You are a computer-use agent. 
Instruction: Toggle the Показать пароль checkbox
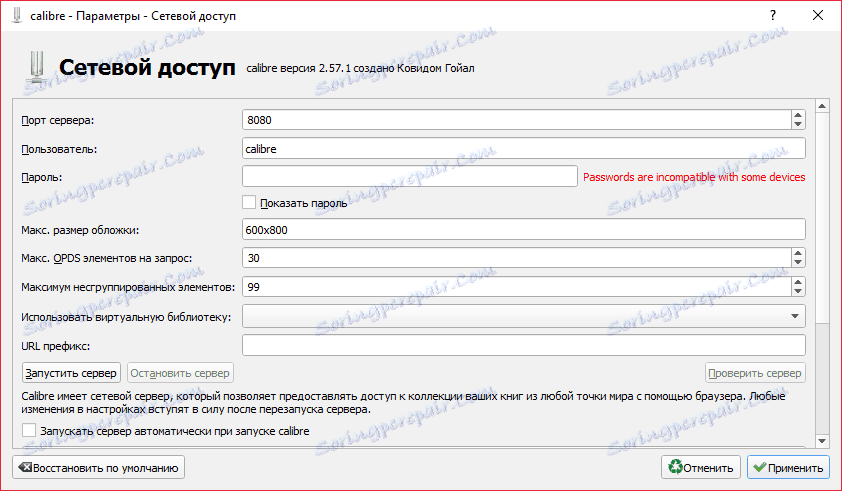coord(249,203)
